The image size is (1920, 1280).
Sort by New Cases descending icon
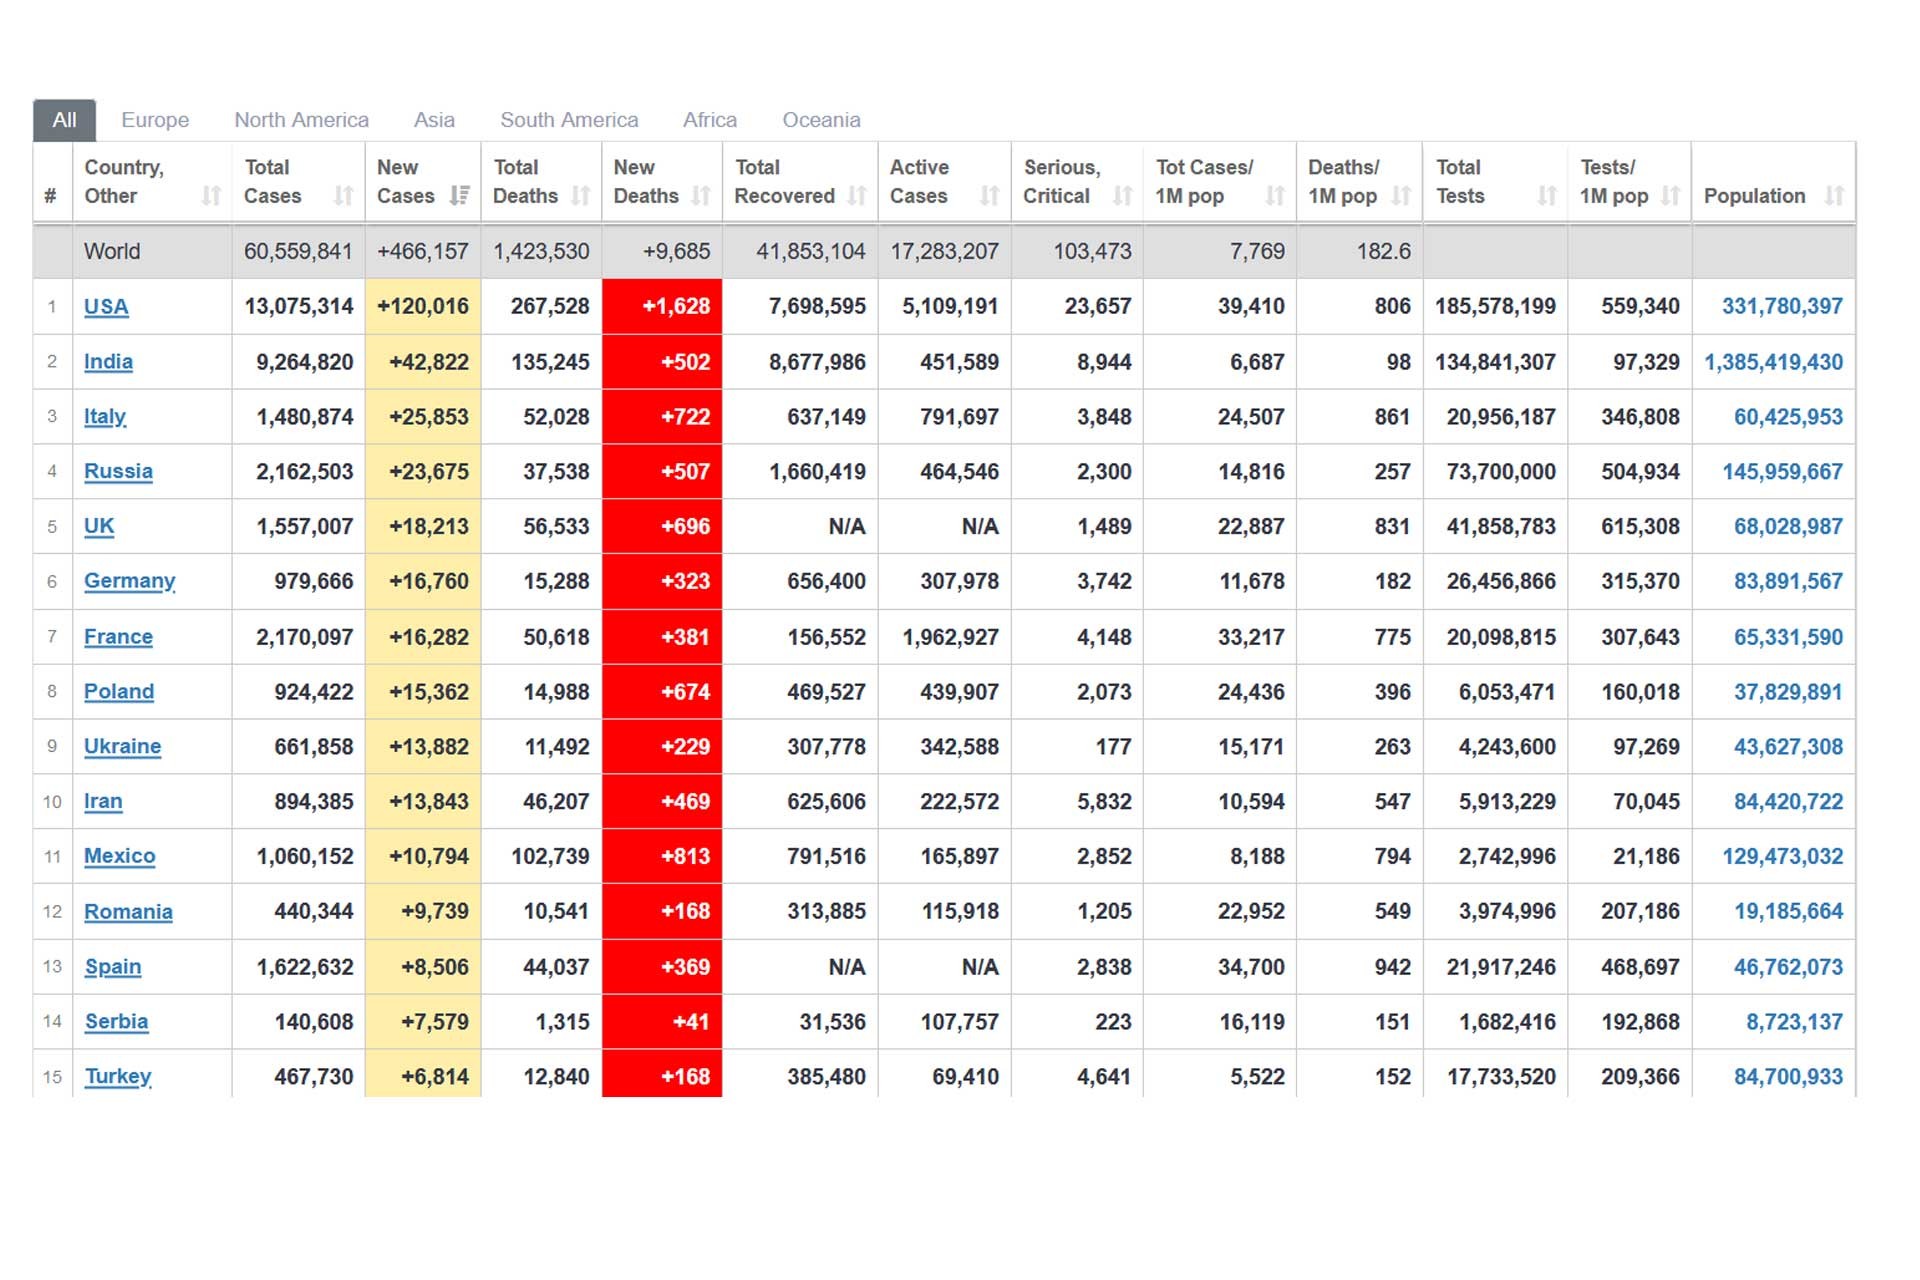pyautogui.click(x=460, y=196)
